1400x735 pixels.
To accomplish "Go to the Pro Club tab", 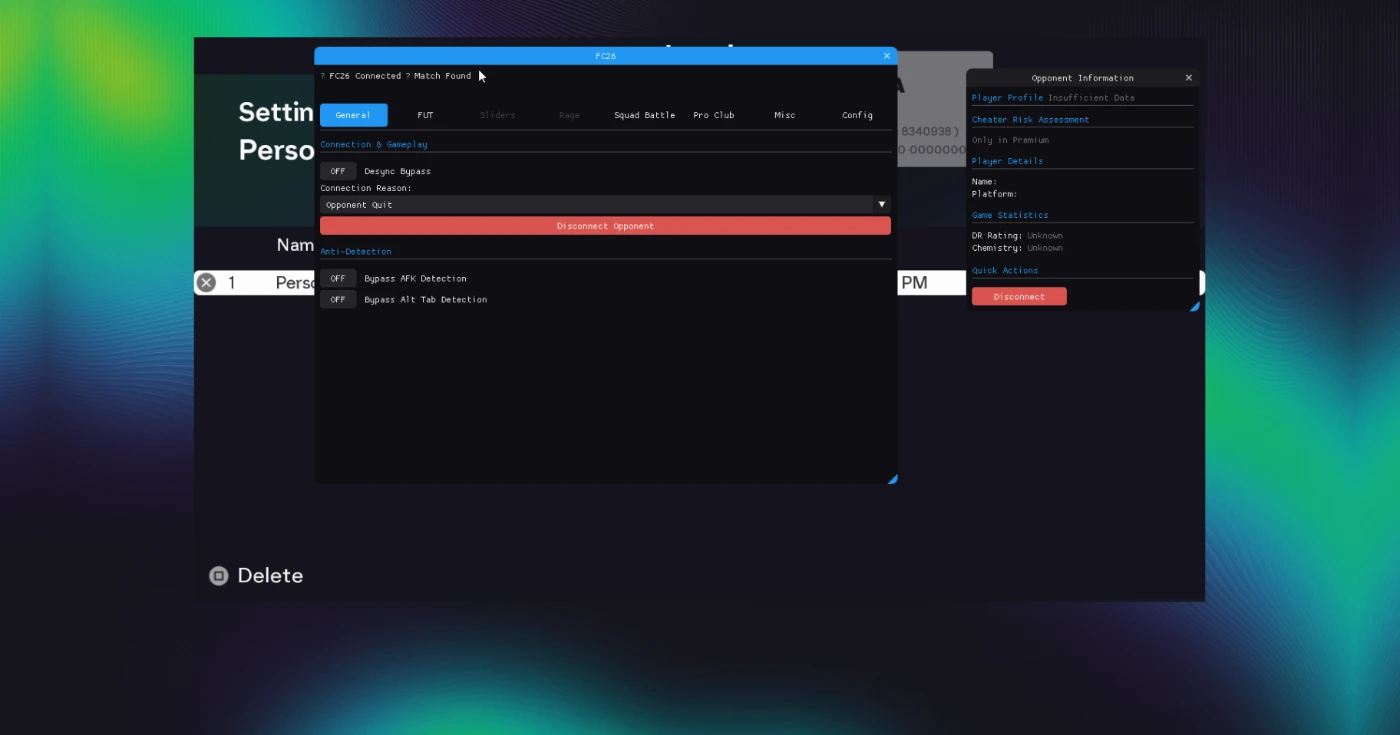I will click(713, 115).
